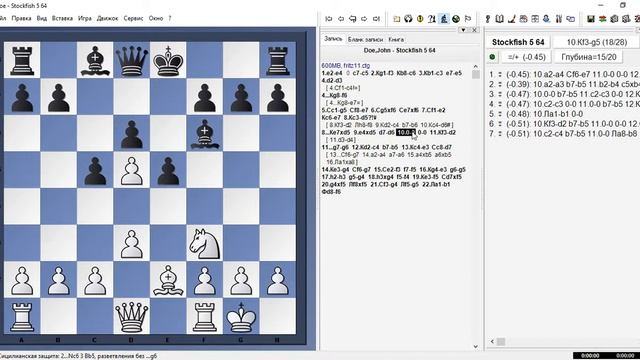This screenshot has width=640, height=360.
Task: Click the linked-boxes icon beside options
Action: (x=571, y=19)
